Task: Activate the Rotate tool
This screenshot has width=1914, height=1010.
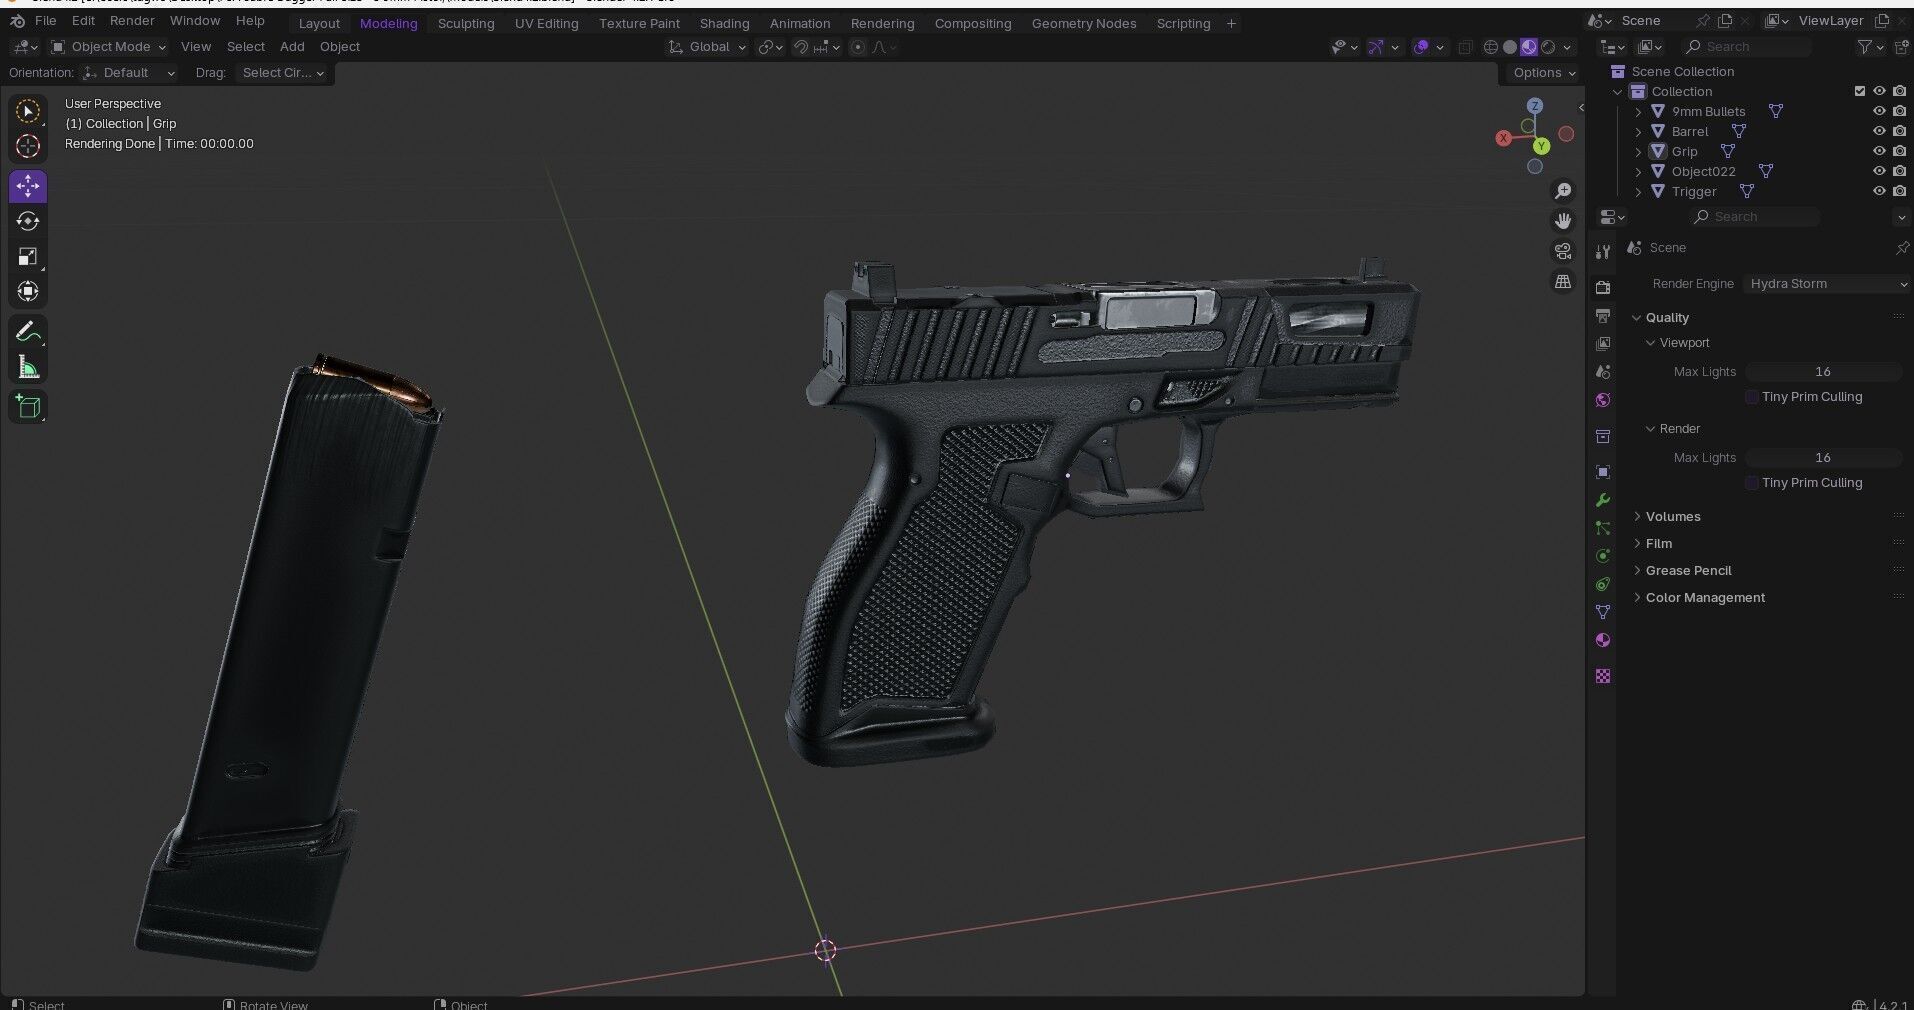Action: click(x=28, y=221)
